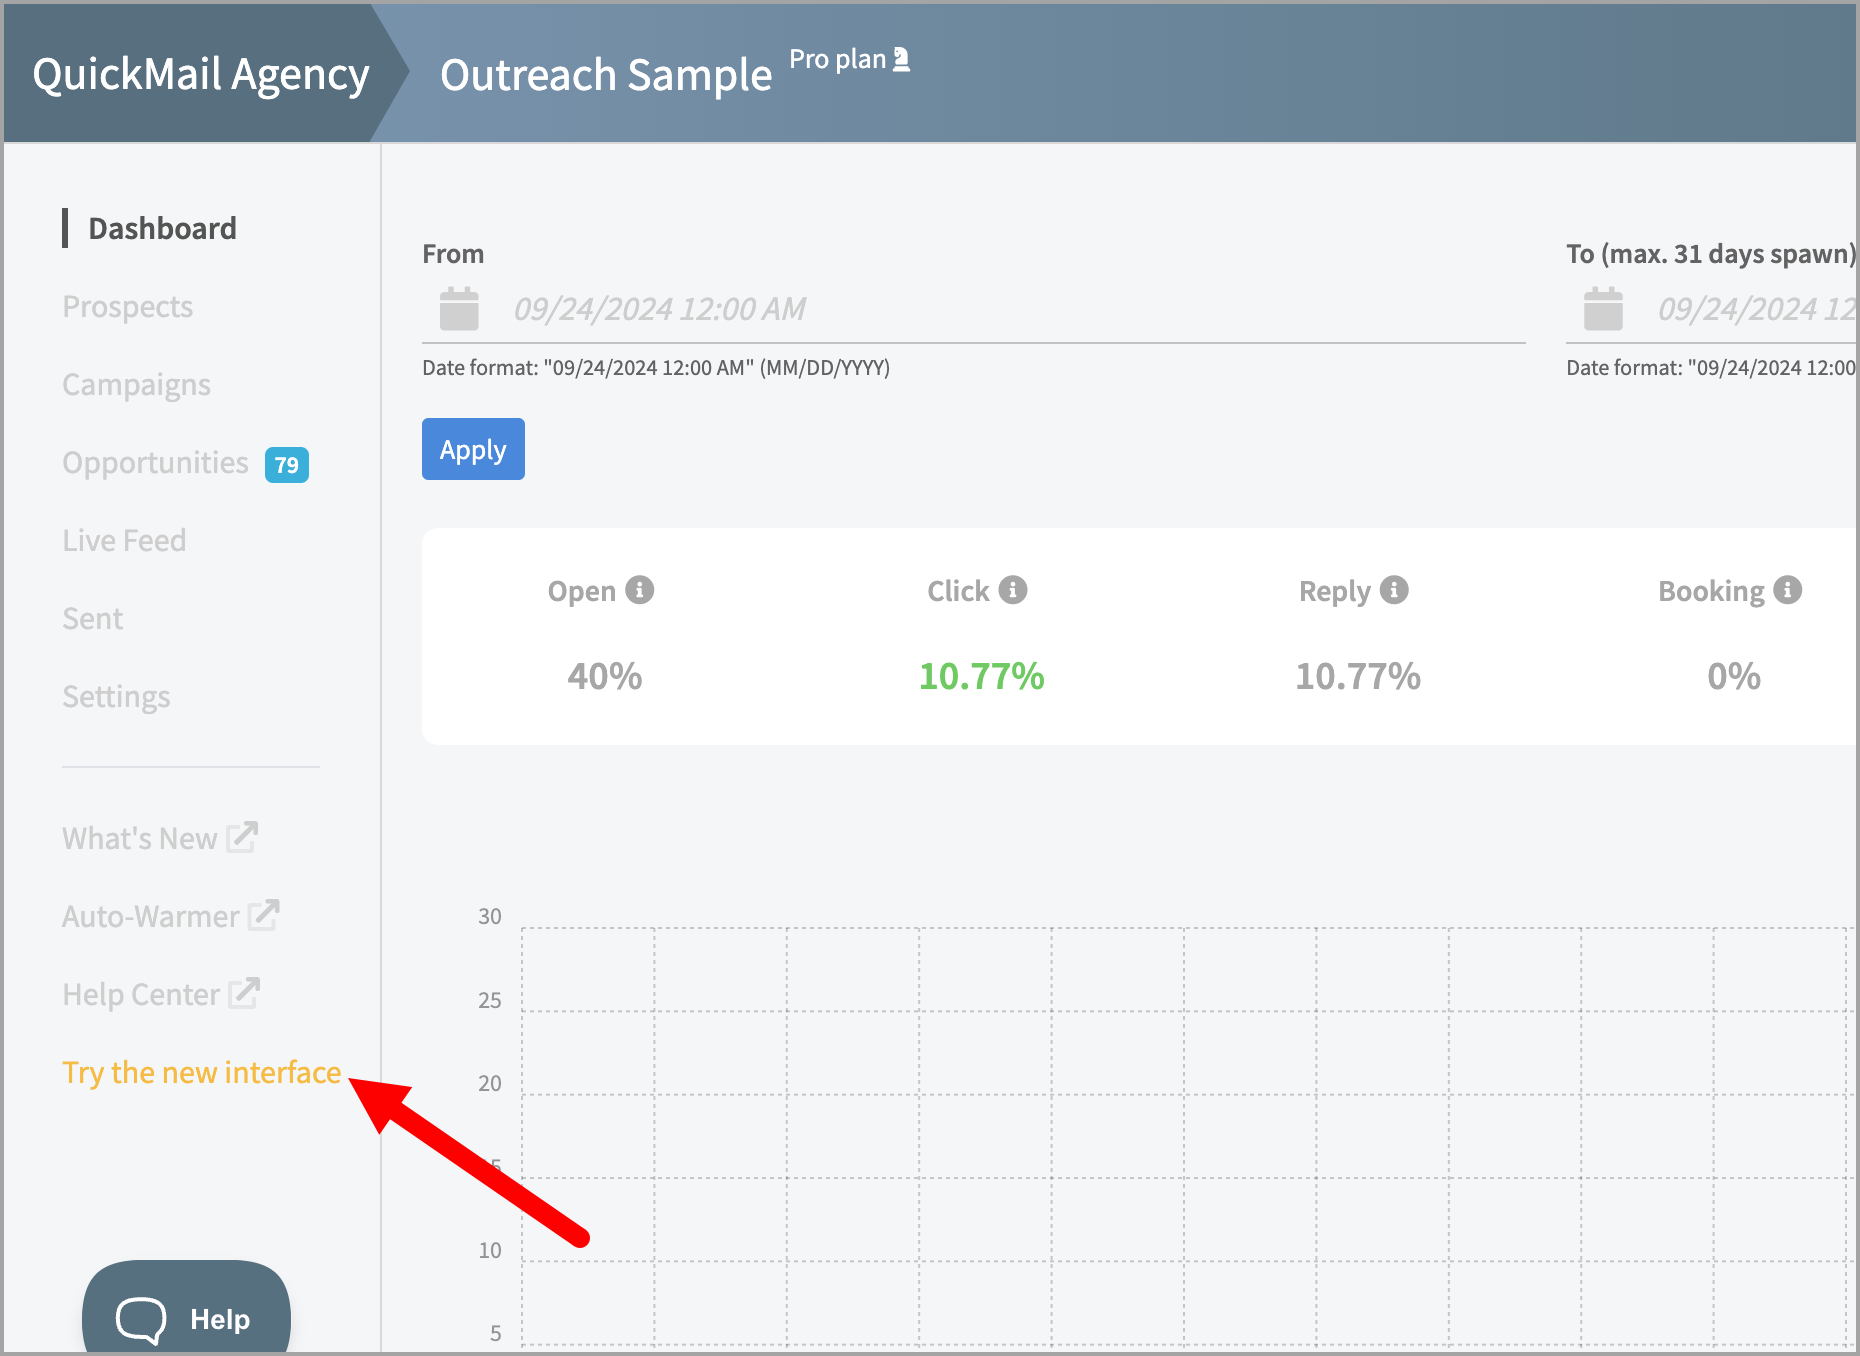The height and width of the screenshot is (1356, 1860).
Task: Open the From date calendar icon
Action: coord(459,309)
